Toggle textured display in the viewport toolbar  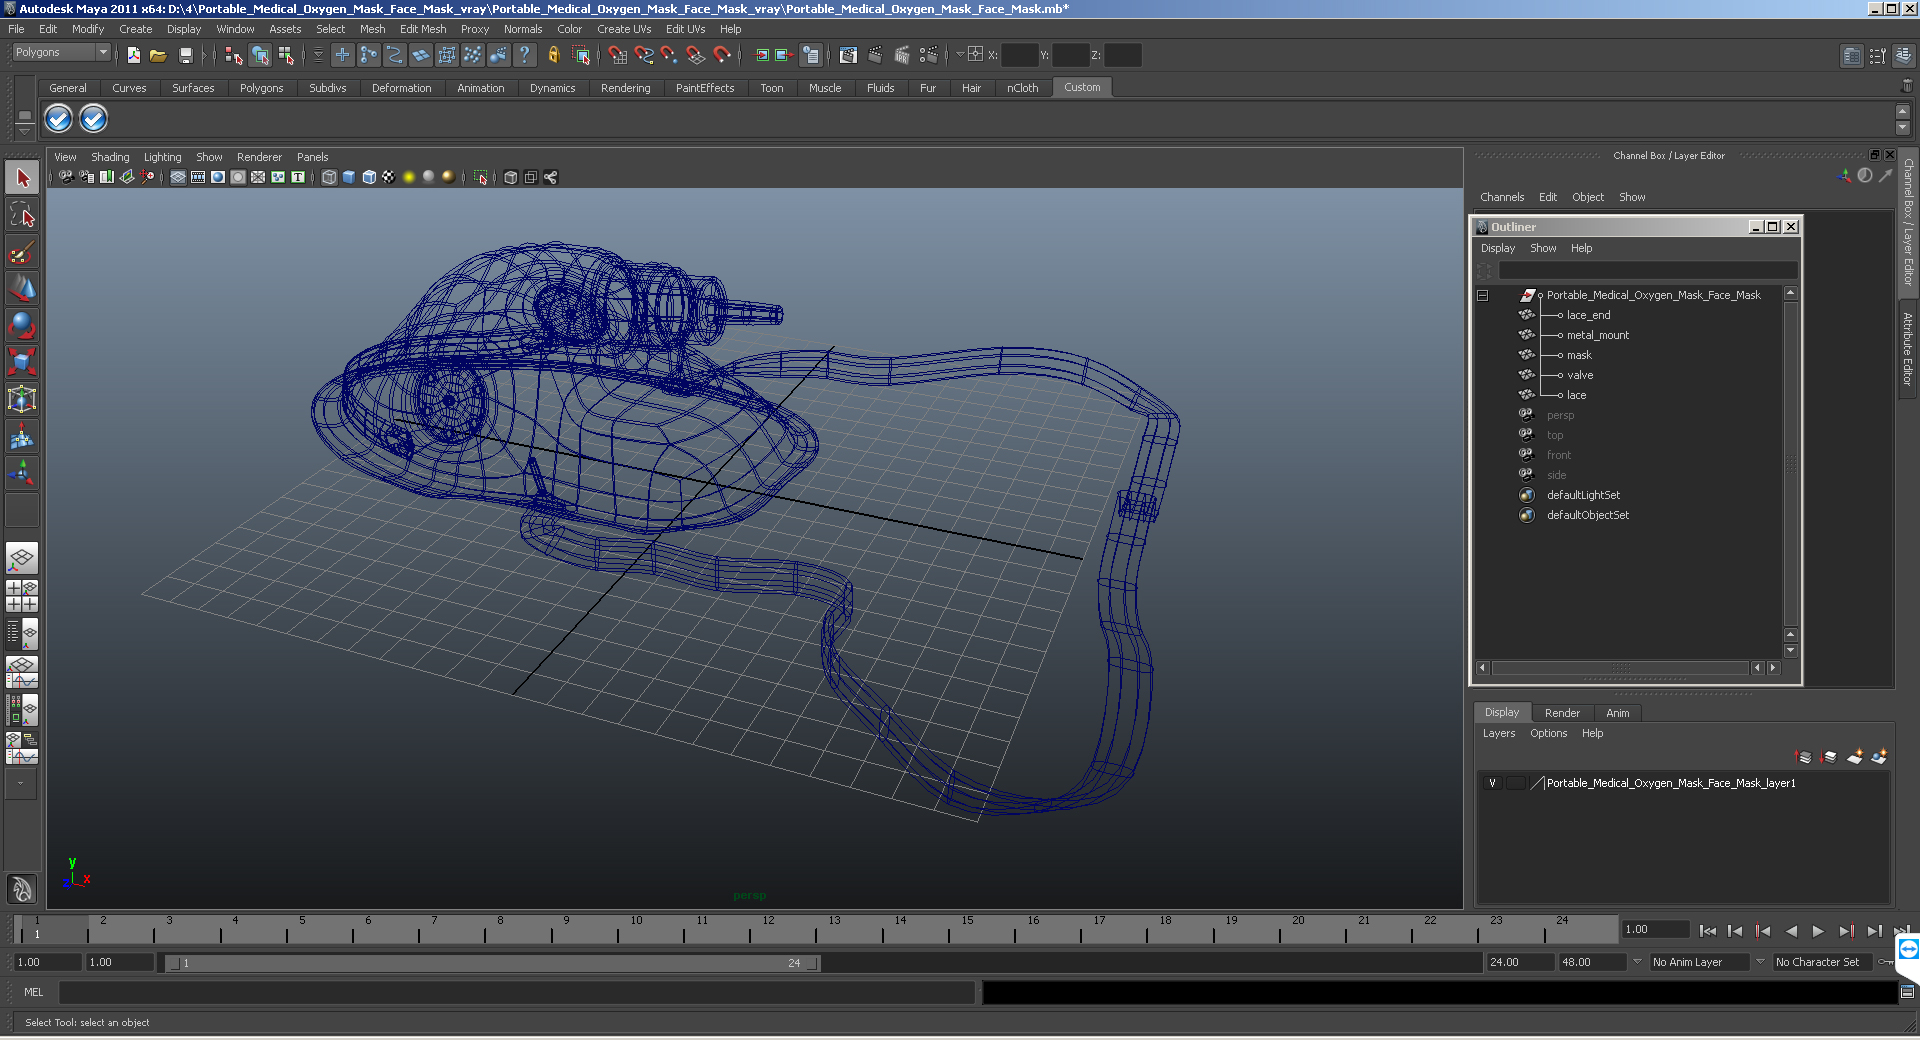[x=389, y=177]
